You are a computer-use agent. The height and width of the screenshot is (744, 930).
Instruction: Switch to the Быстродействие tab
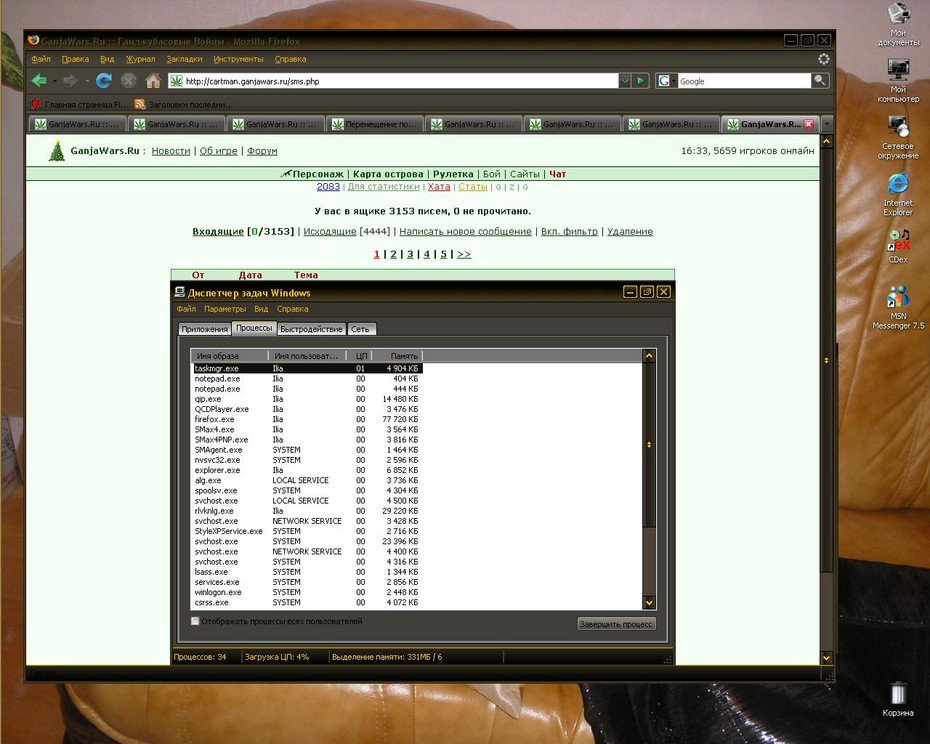tap(311, 329)
